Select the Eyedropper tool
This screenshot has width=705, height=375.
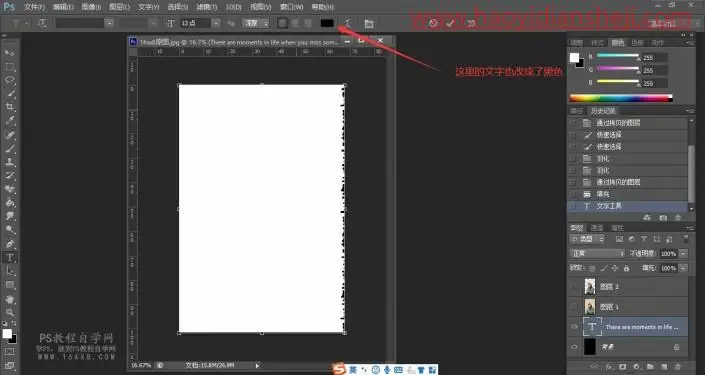point(9,121)
